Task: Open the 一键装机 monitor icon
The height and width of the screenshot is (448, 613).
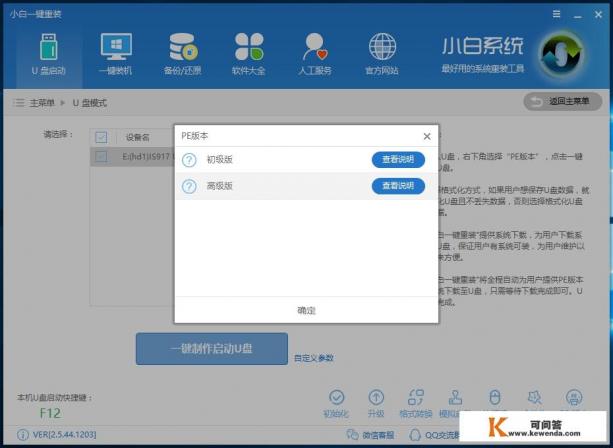Action: coord(116,47)
